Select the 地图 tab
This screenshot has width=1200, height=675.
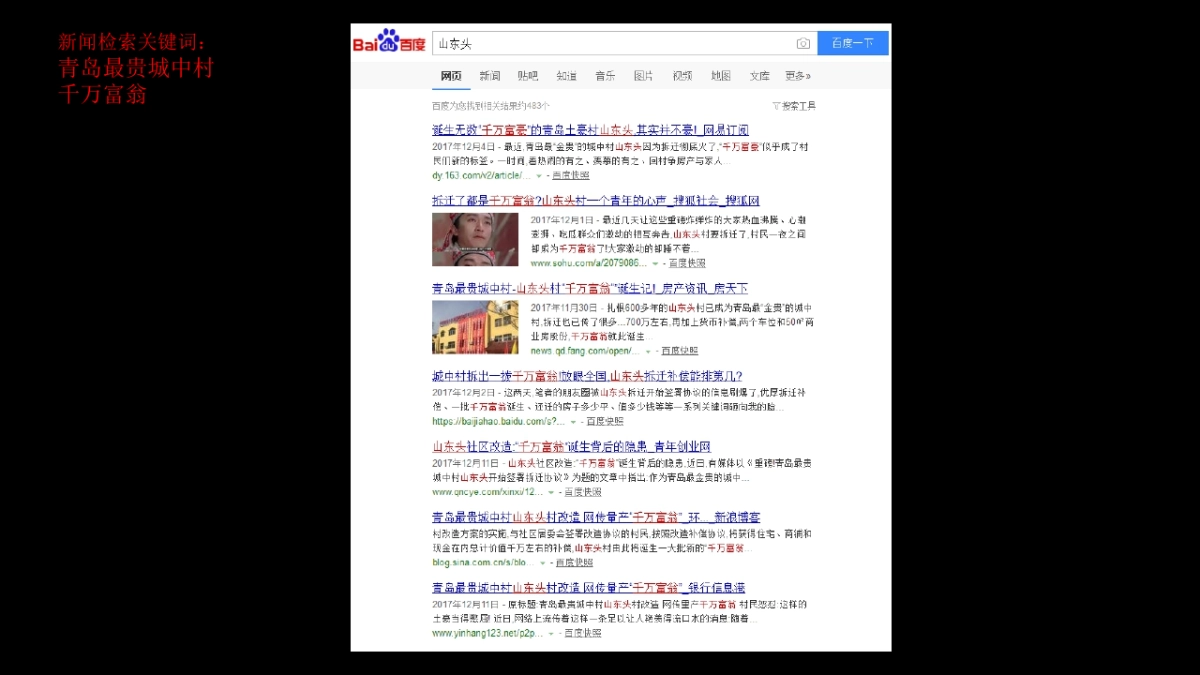pyautogui.click(x=721, y=75)
